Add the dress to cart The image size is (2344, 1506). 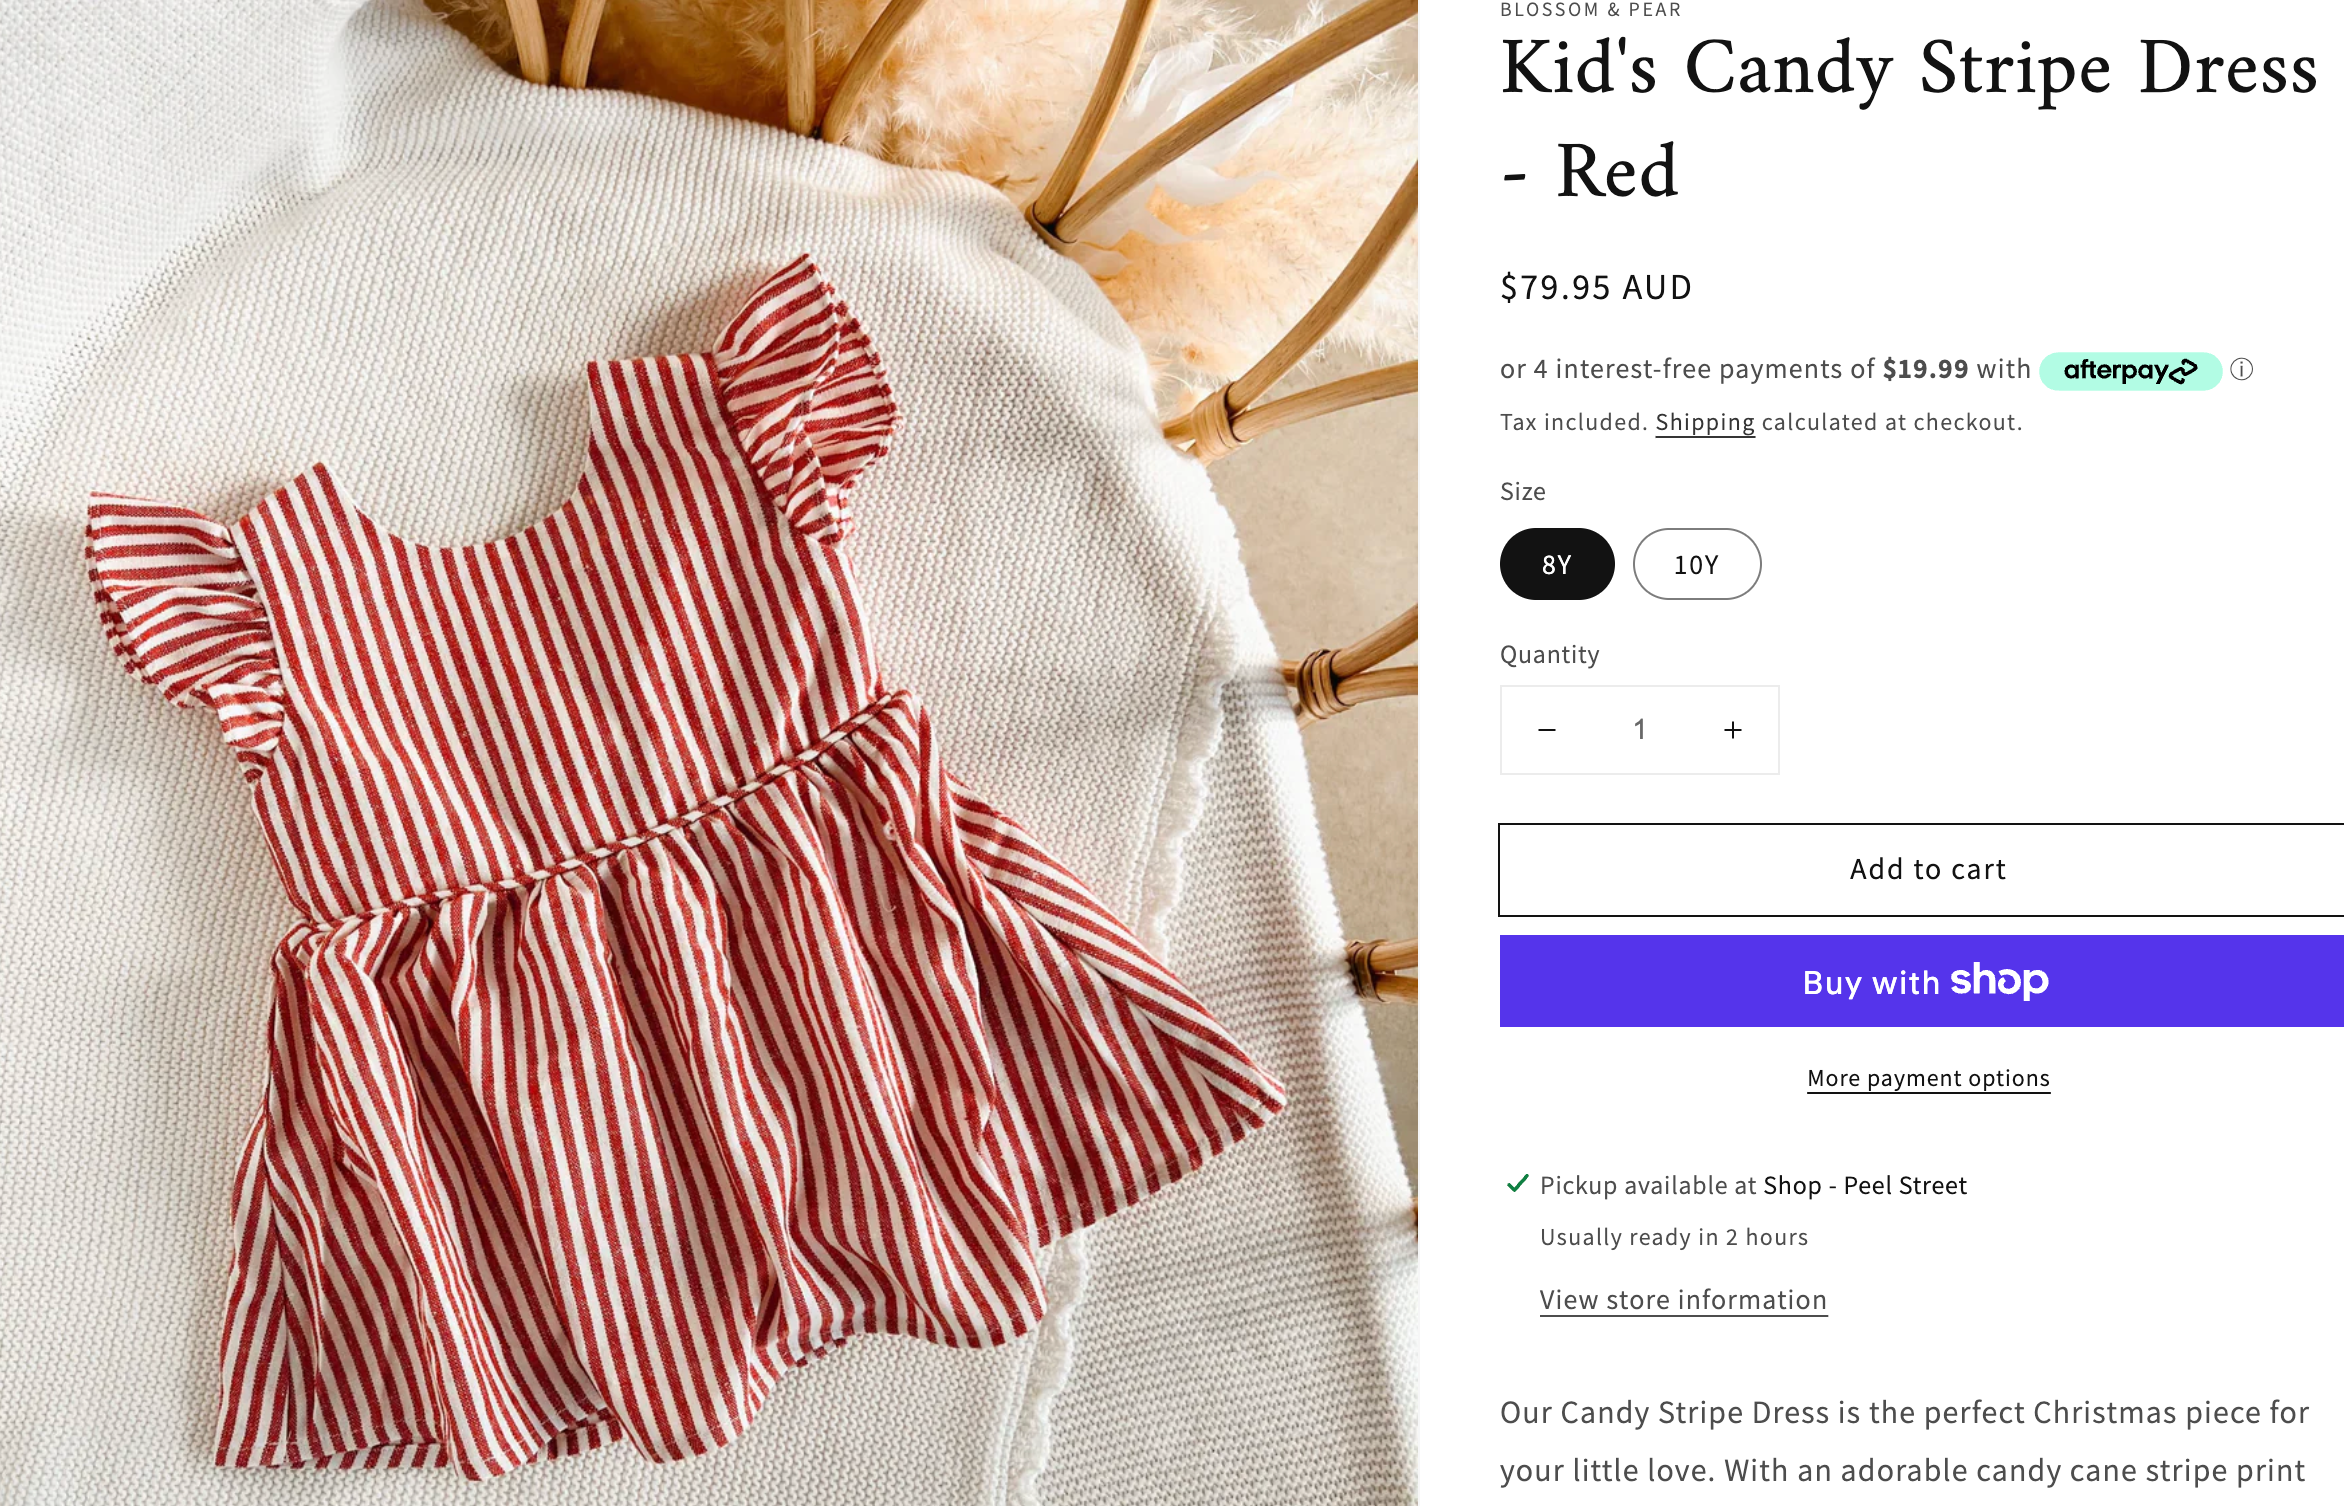[x=1926, y=869]
